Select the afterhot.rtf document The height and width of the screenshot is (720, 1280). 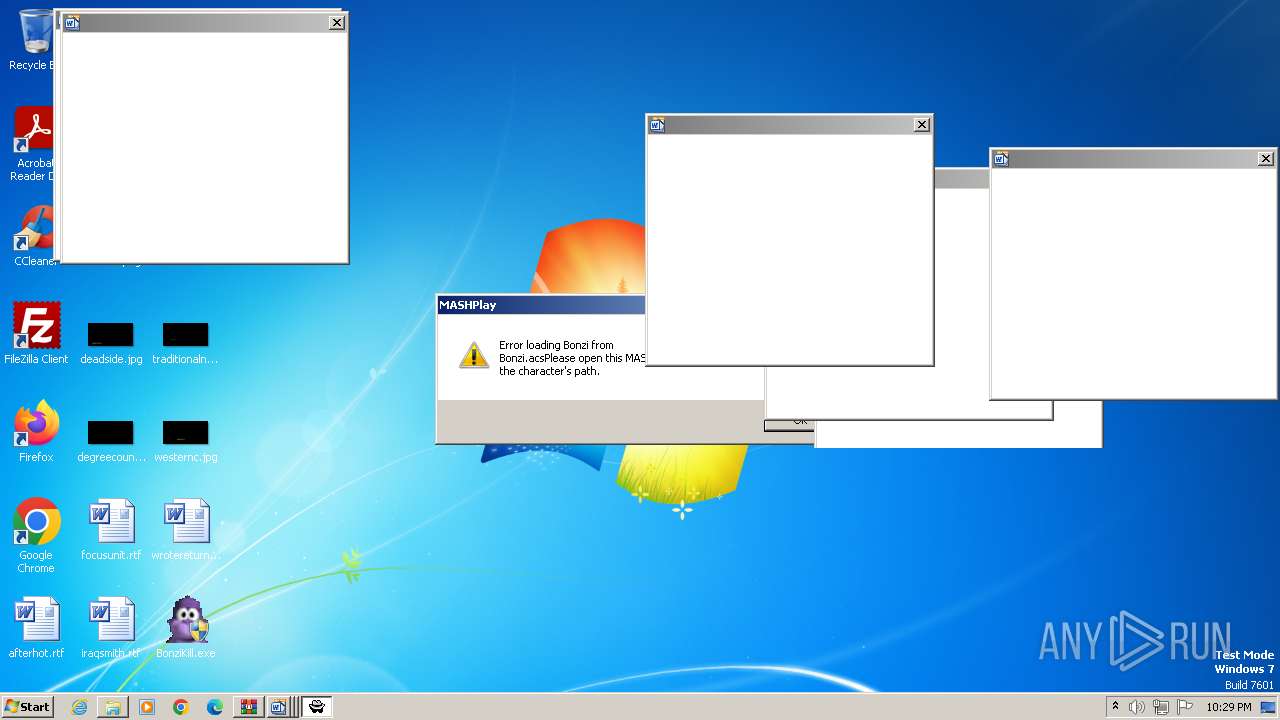click(36, 627)
